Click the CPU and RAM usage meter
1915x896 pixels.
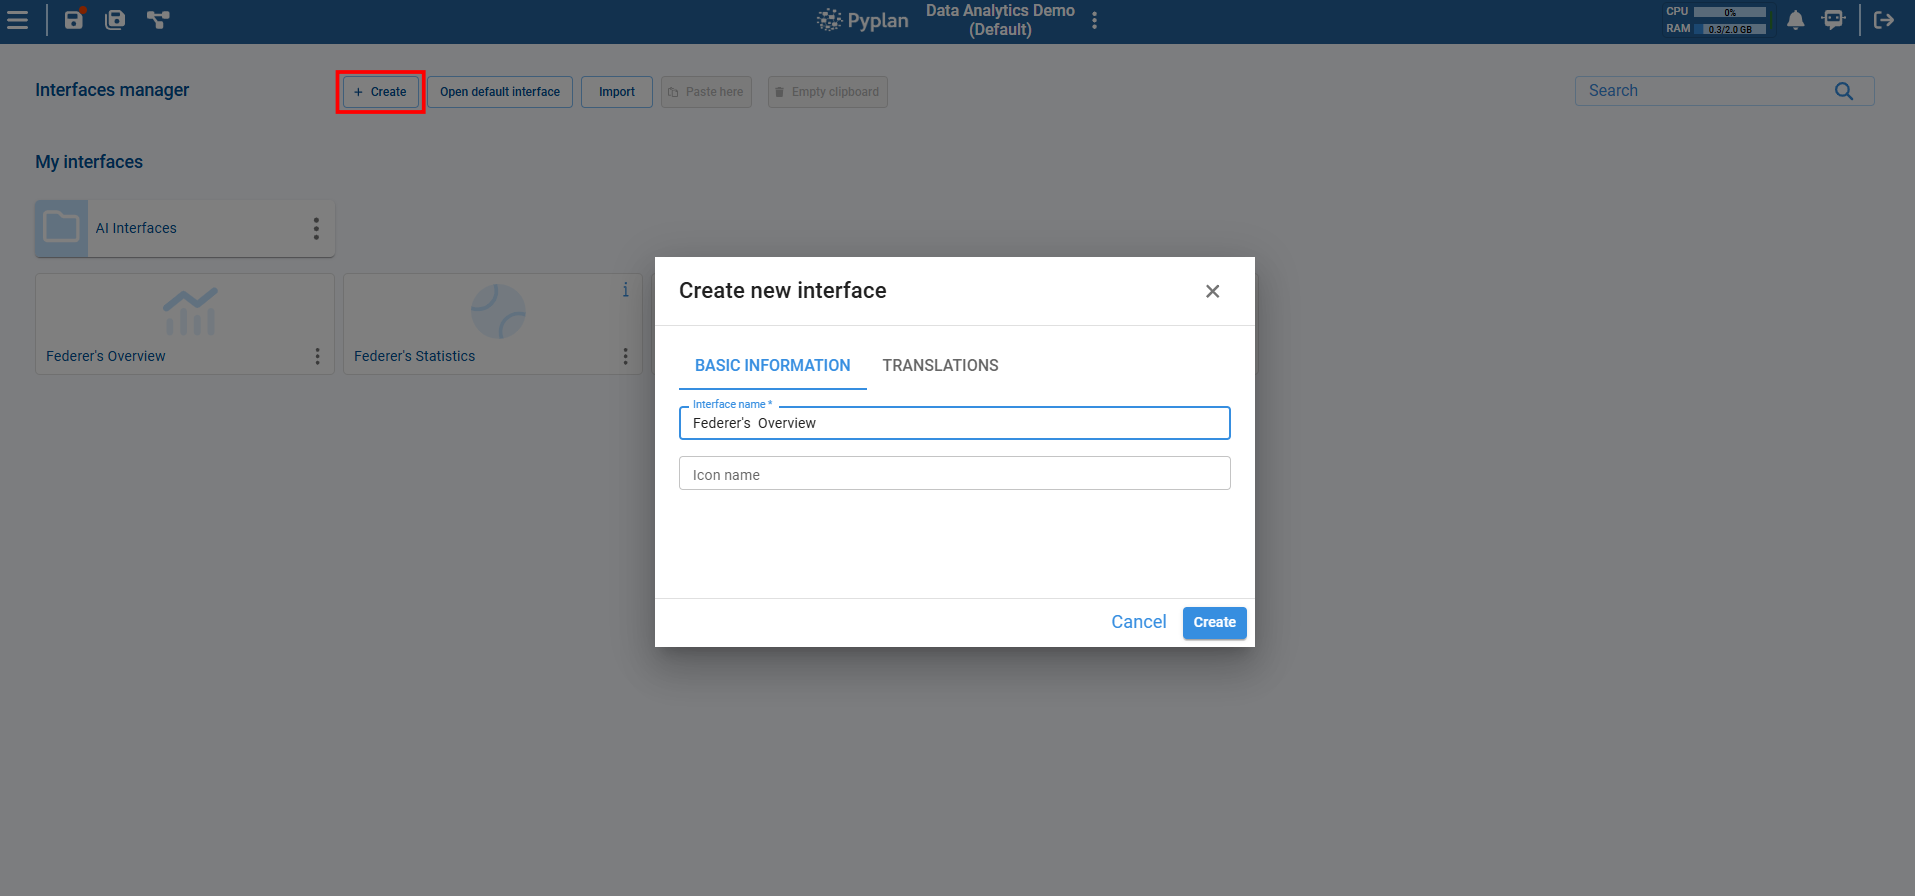(x=1716, y=20)
